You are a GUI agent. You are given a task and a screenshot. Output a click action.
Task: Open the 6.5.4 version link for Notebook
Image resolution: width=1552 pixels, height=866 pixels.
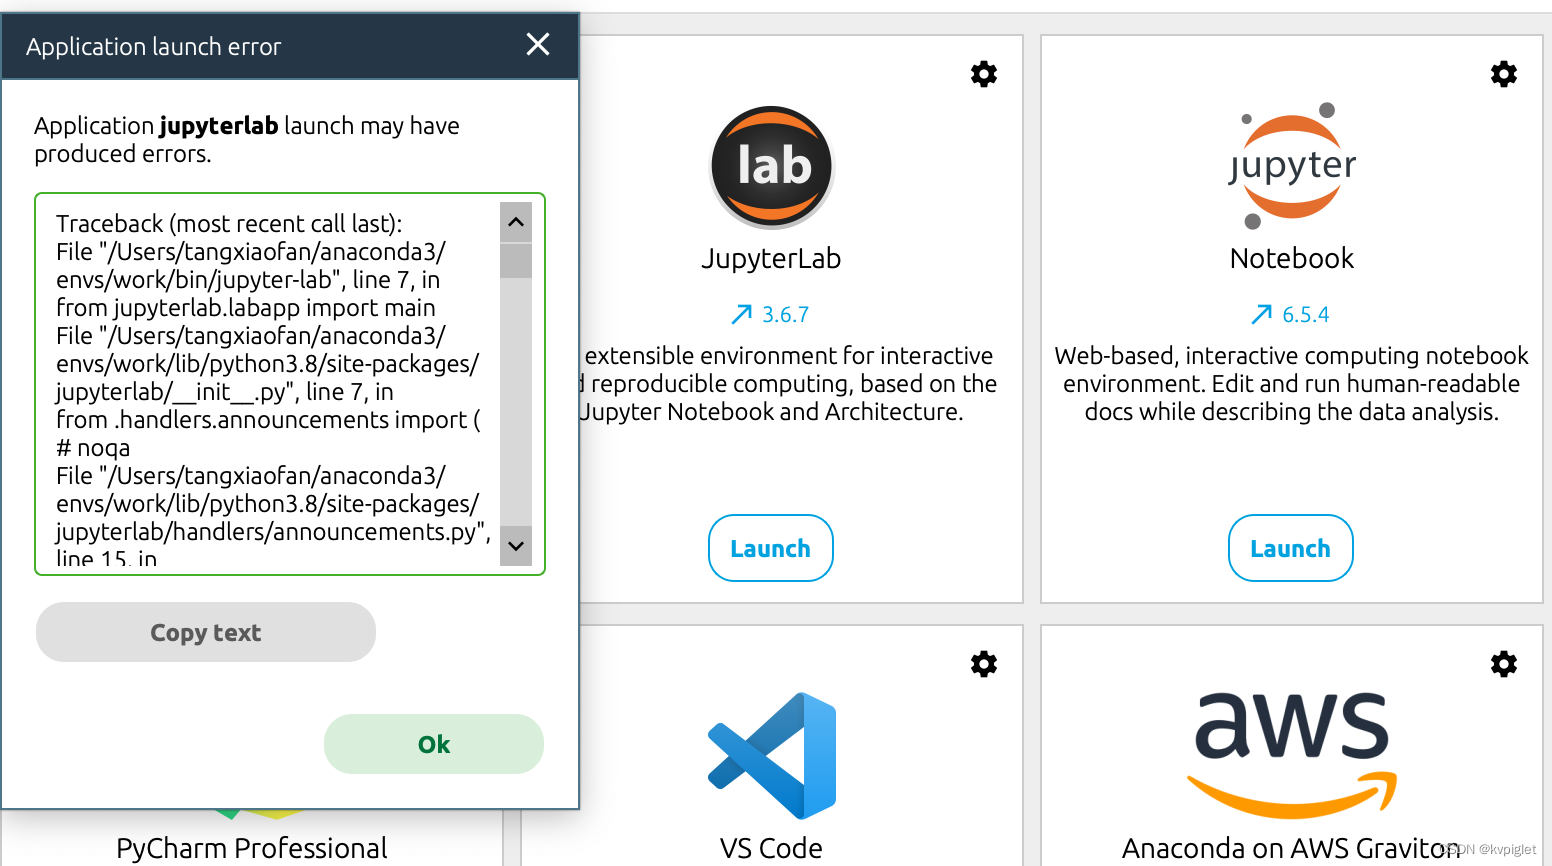[1305, 313]
